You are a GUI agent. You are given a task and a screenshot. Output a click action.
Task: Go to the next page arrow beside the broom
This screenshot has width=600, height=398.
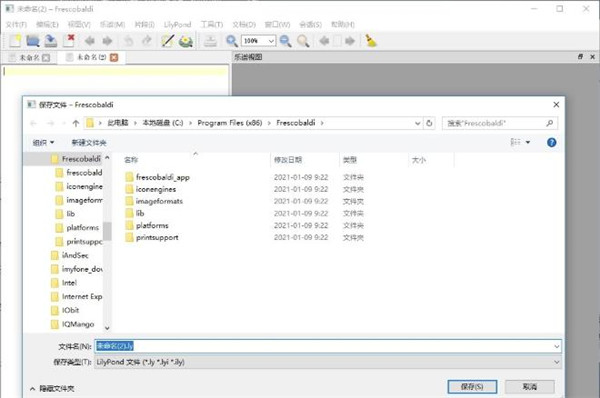point(350,41)
